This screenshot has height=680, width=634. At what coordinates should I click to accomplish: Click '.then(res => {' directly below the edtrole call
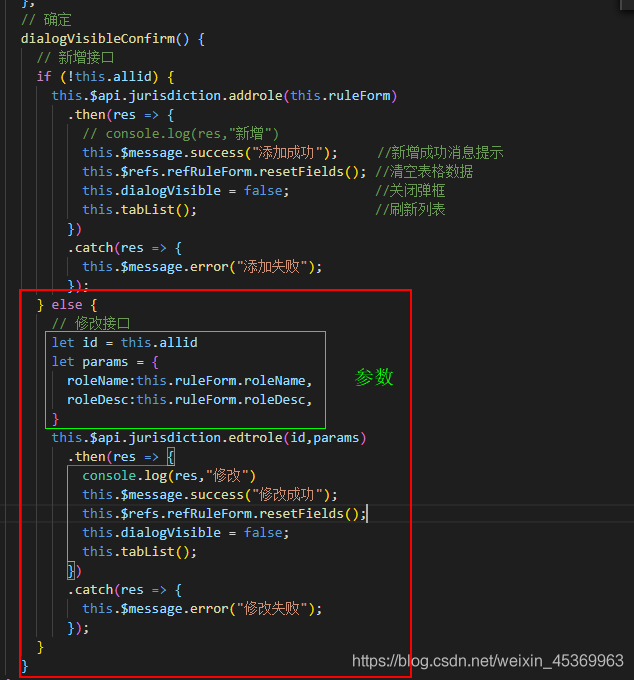tap(121, 457)
